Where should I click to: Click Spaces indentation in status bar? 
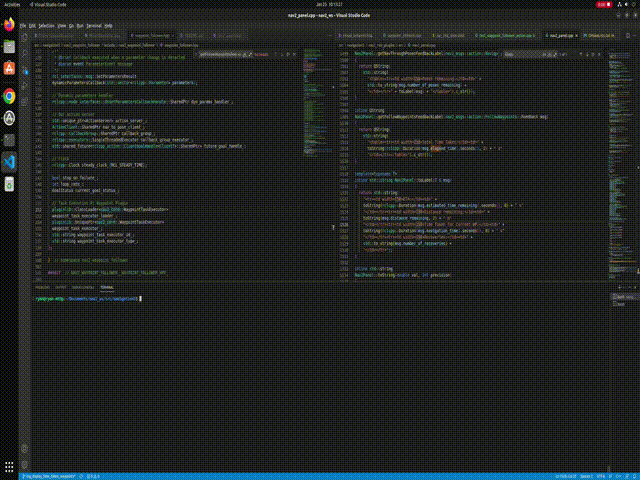click(587, 476)
